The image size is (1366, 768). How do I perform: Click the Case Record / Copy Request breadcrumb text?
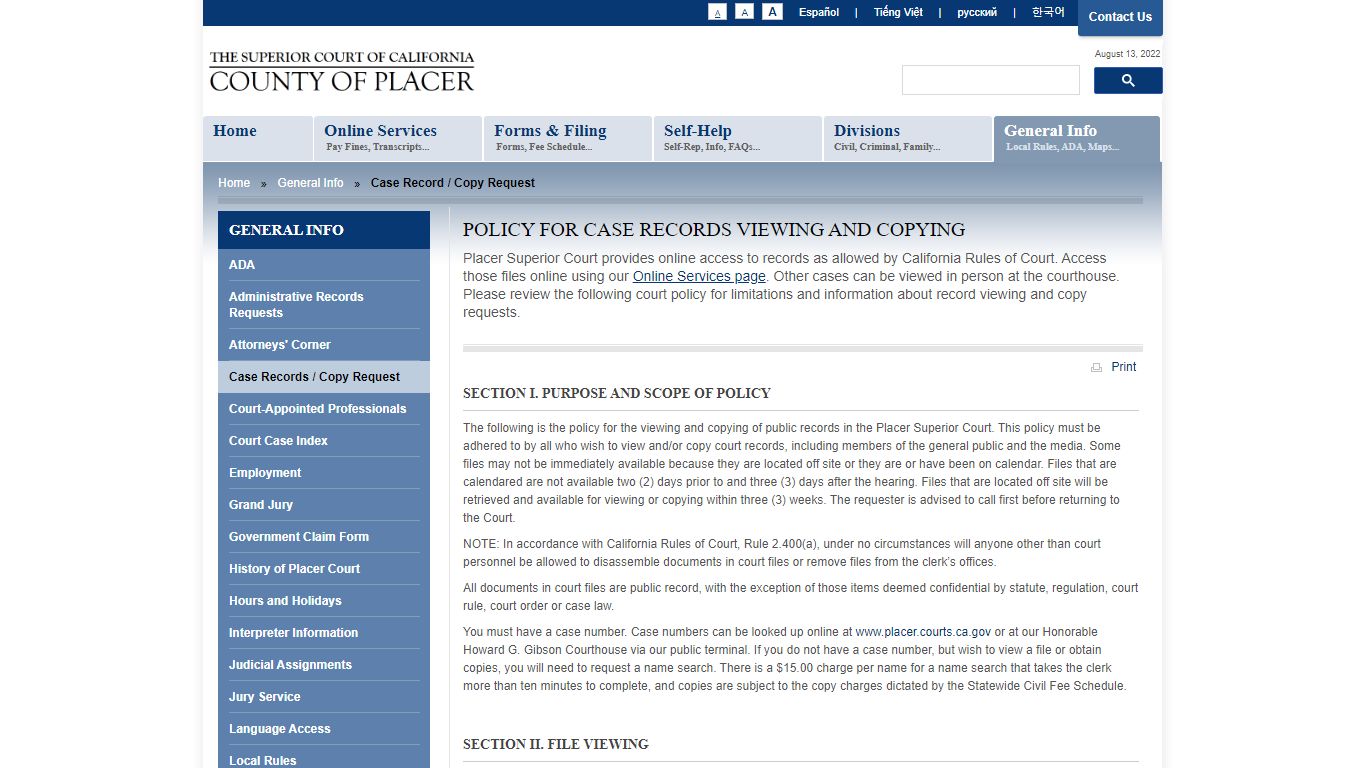pyautogui.click(x=453, y=183)
